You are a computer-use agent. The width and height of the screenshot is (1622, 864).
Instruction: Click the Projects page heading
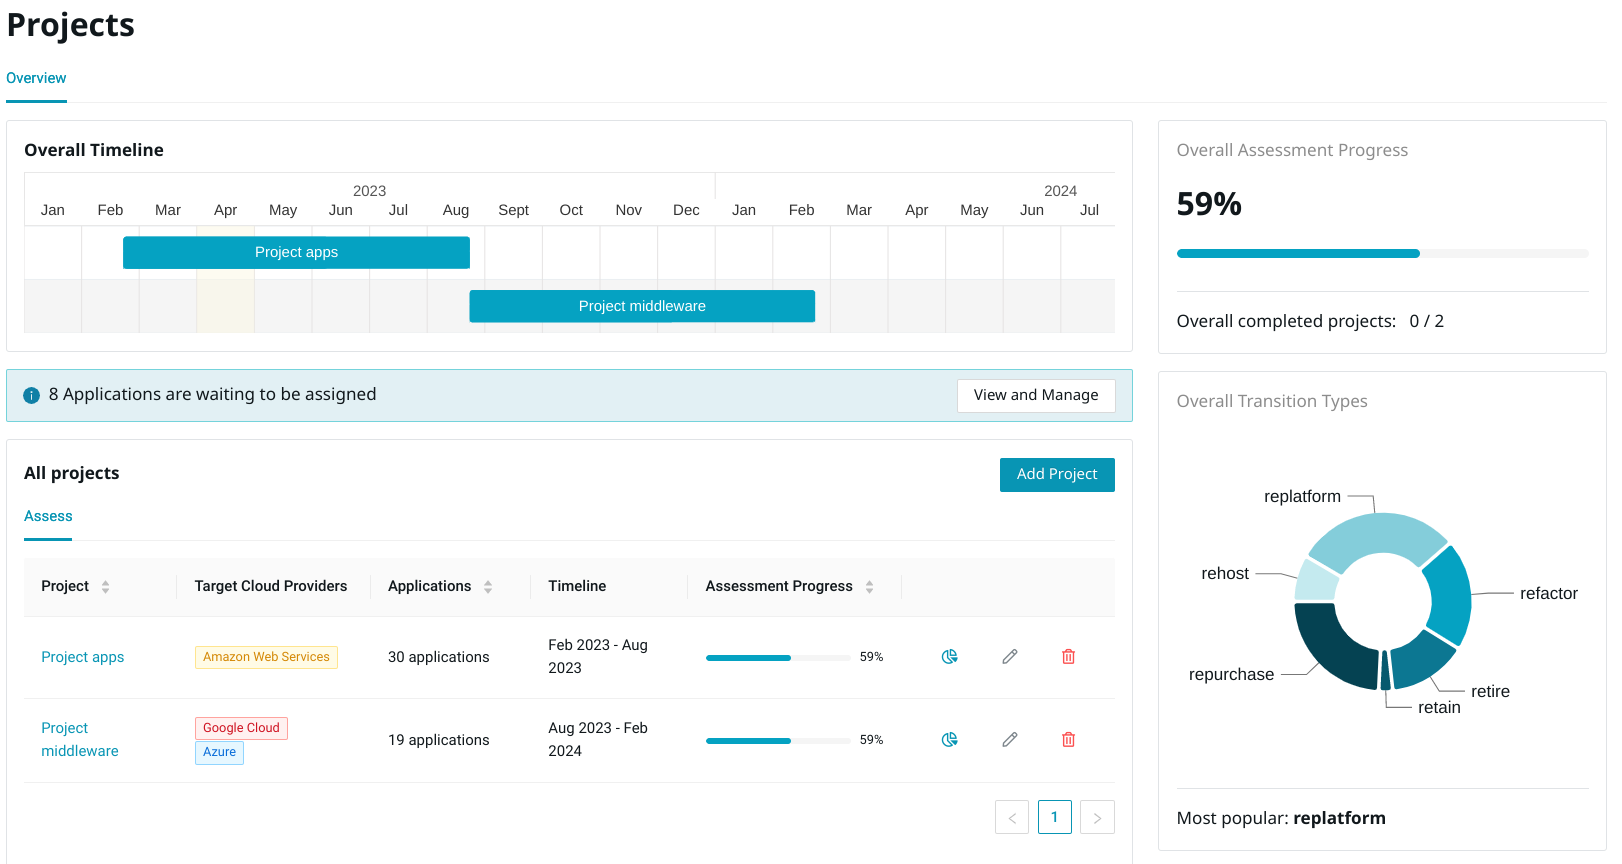click(71, 25)
